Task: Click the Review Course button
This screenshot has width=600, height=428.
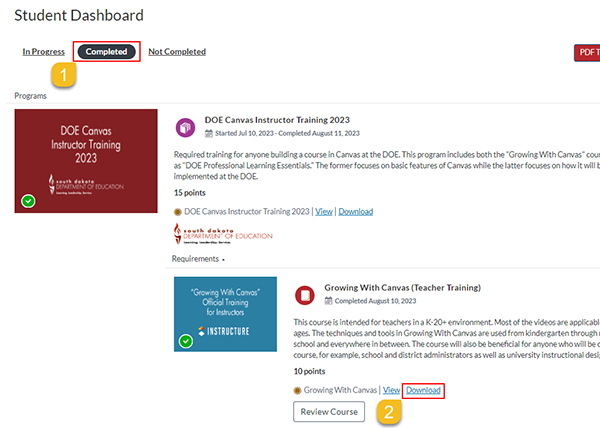Action: pyautogui.click(x=329, y=412)
